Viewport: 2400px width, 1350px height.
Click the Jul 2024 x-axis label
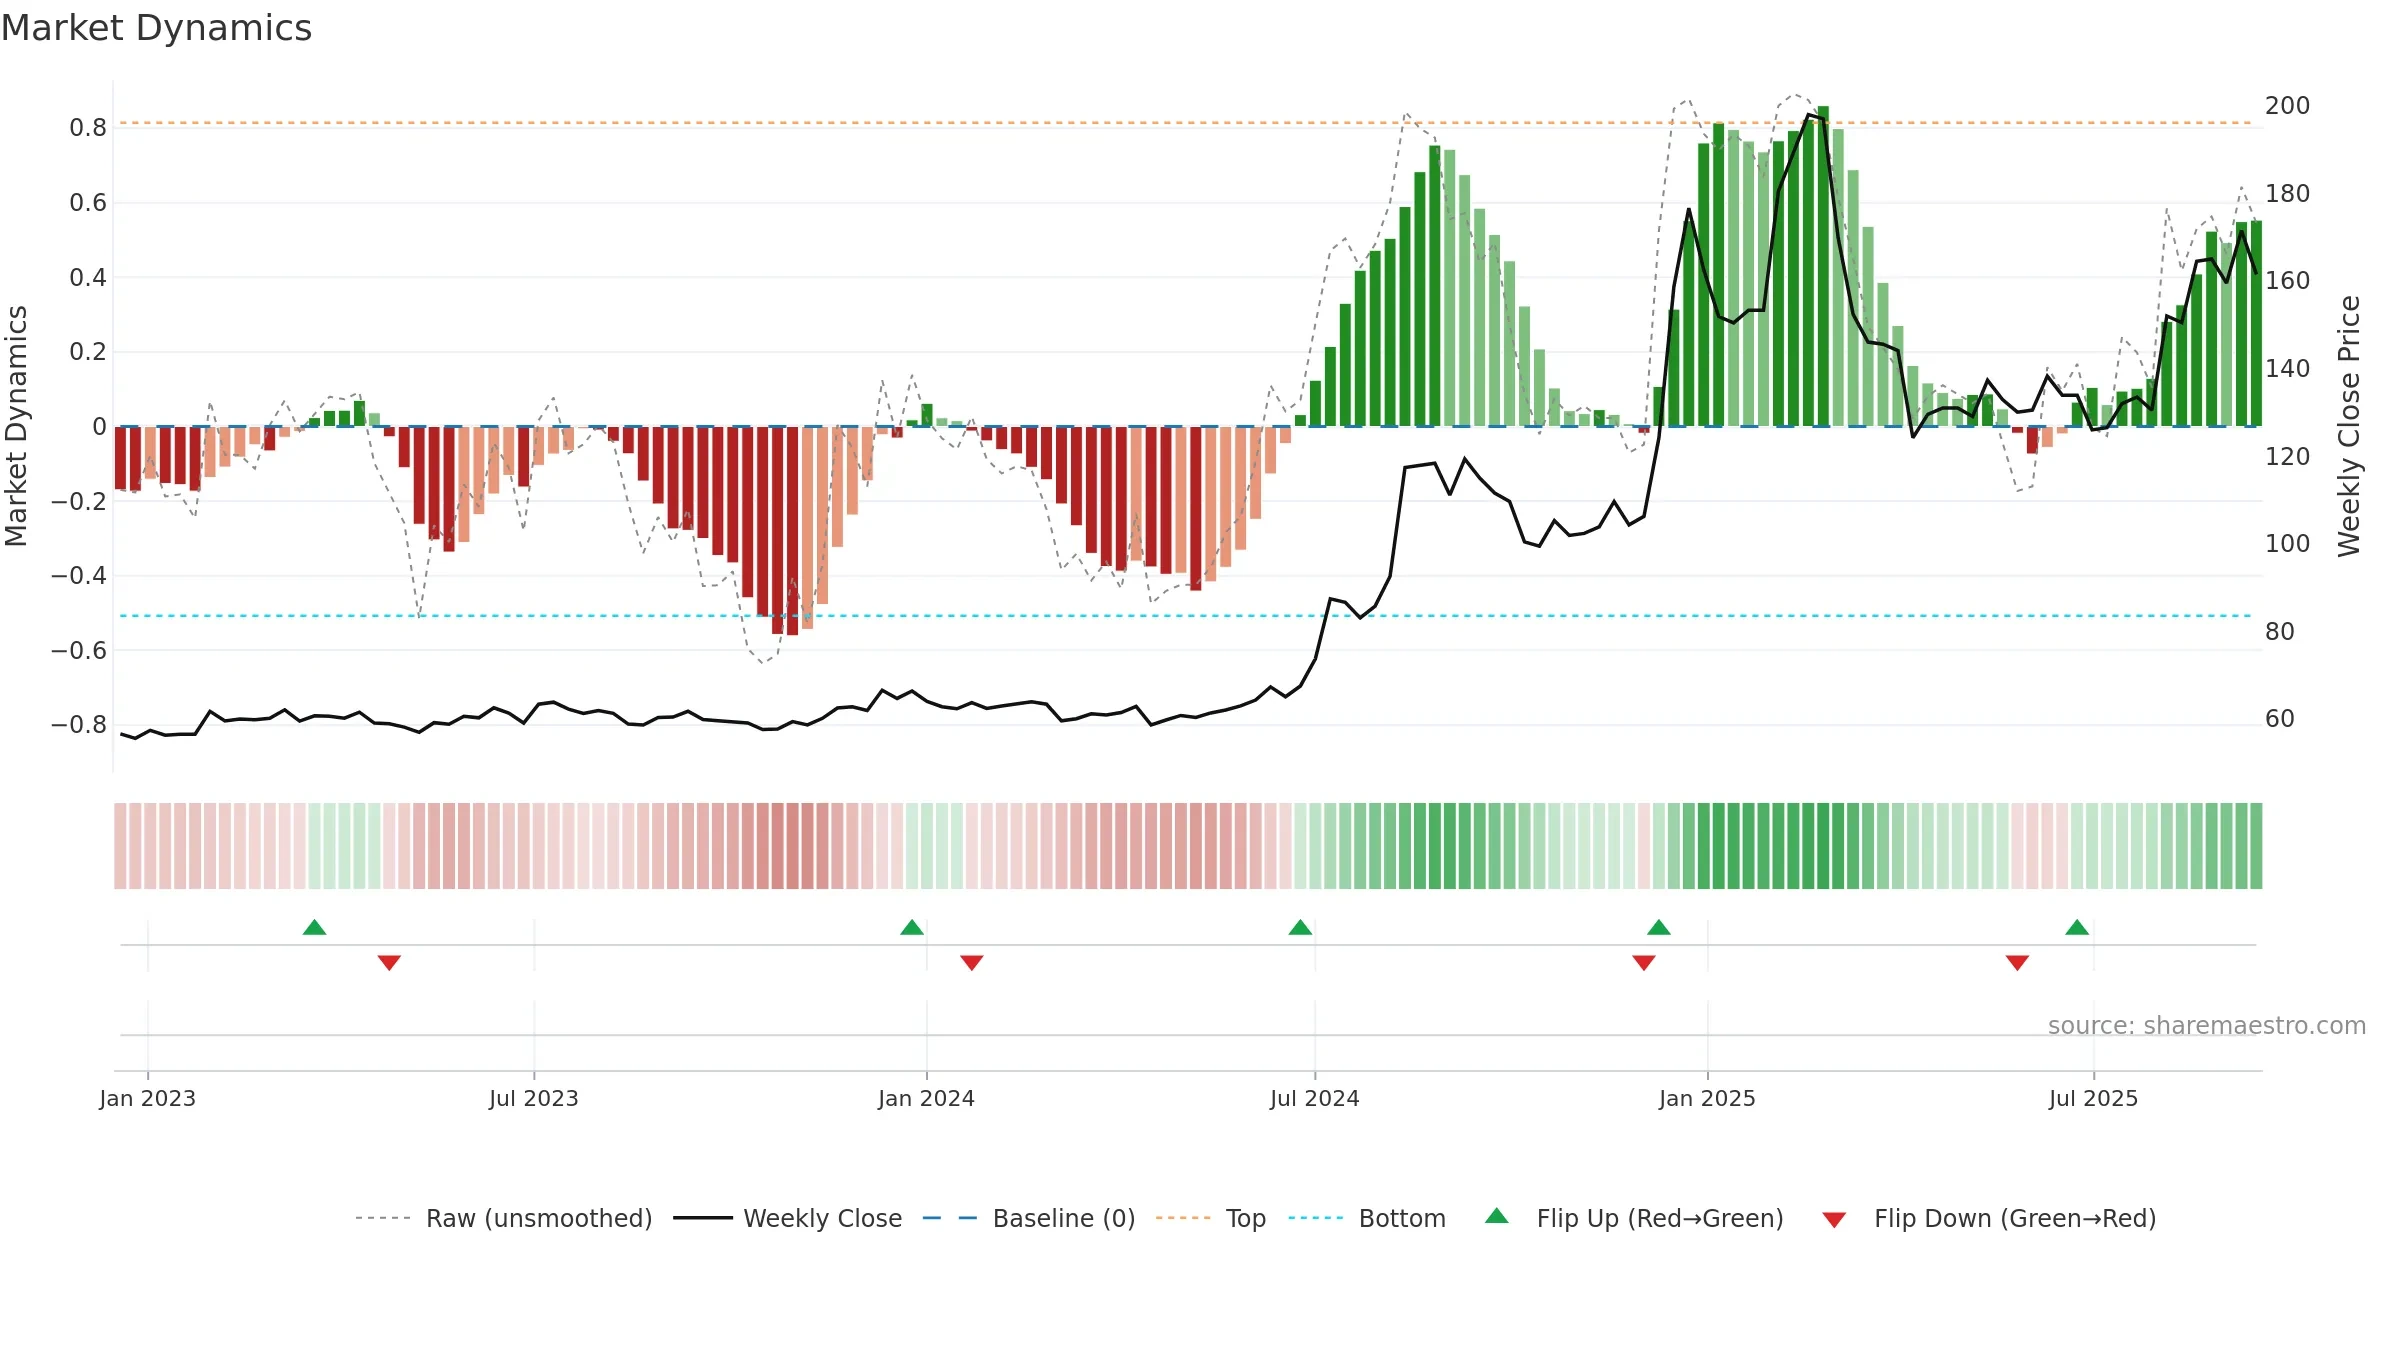point(1315,1098)
